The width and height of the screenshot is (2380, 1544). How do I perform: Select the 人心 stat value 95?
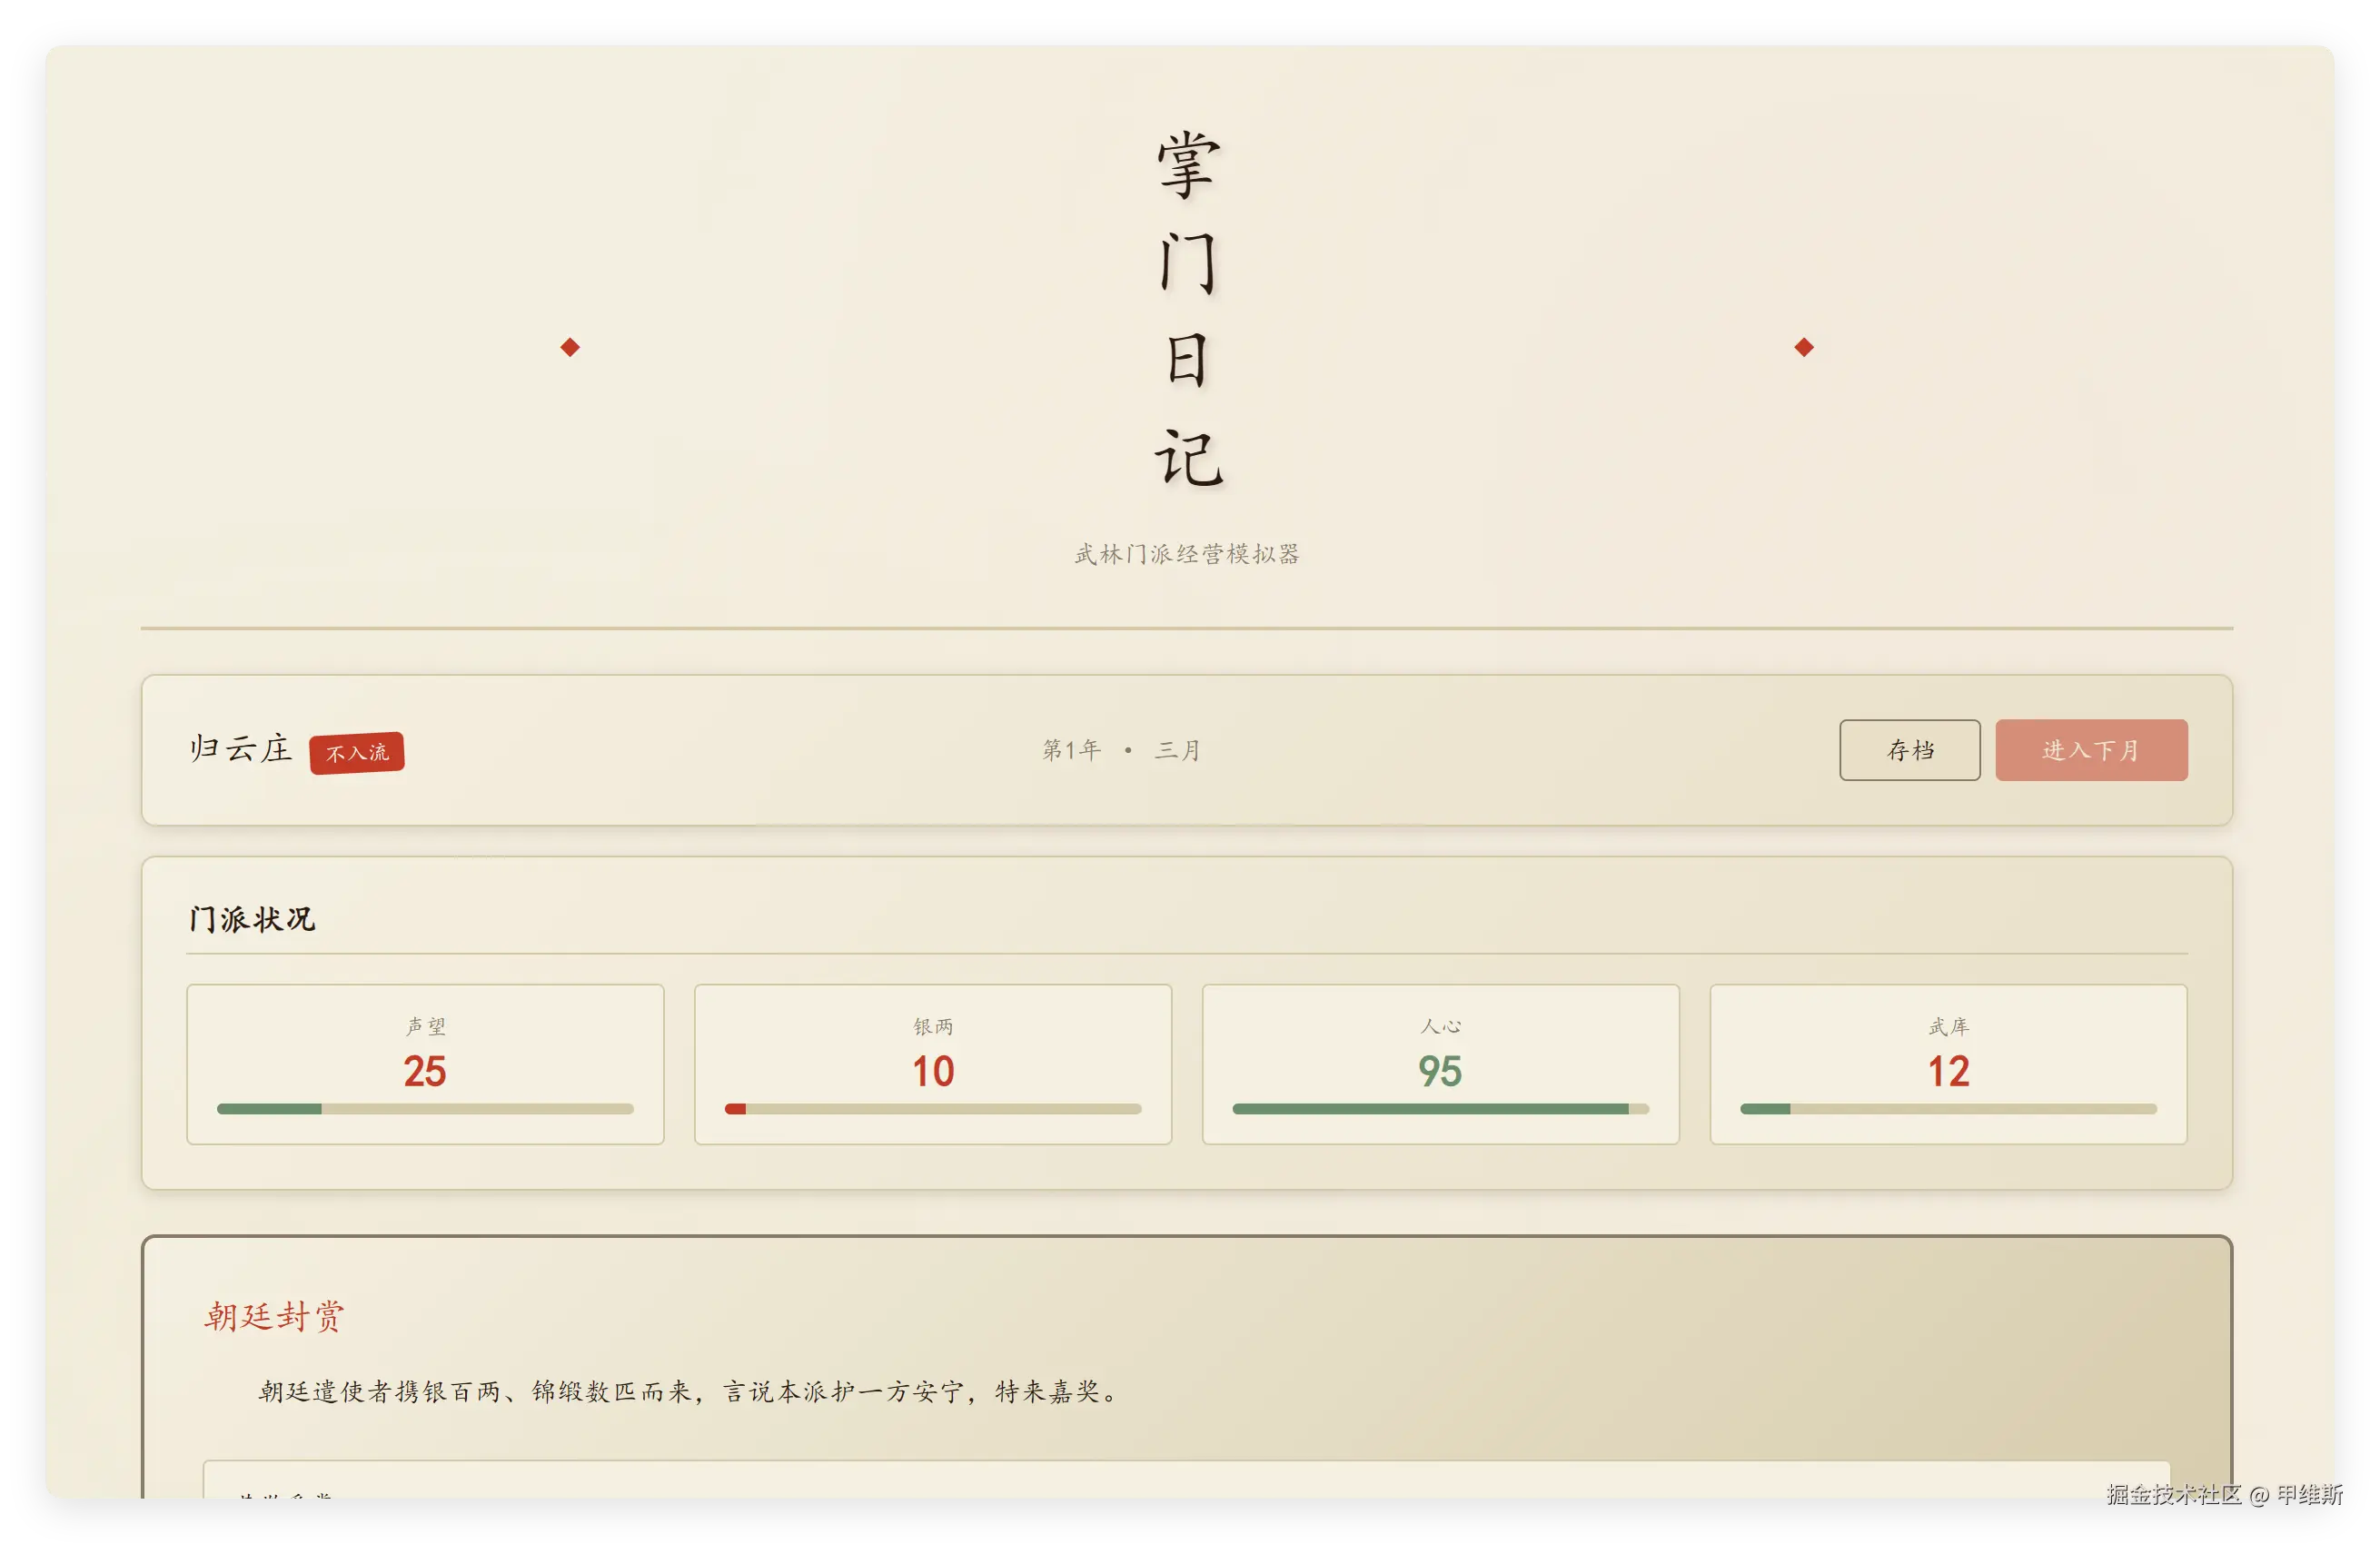[x=1440, y=1071]
